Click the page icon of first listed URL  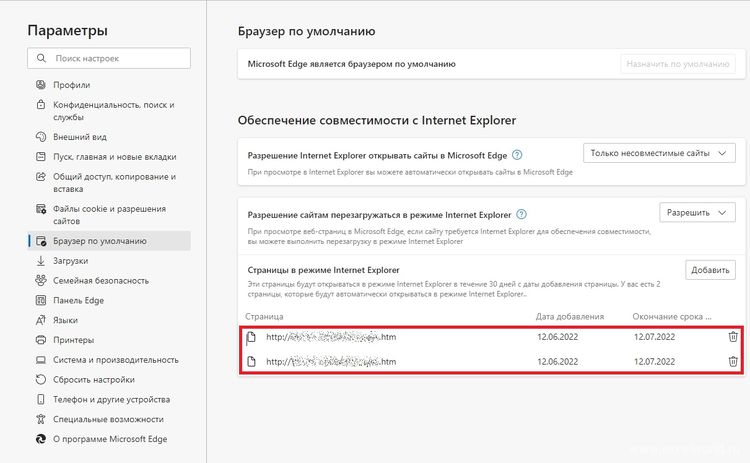(252, 337)
